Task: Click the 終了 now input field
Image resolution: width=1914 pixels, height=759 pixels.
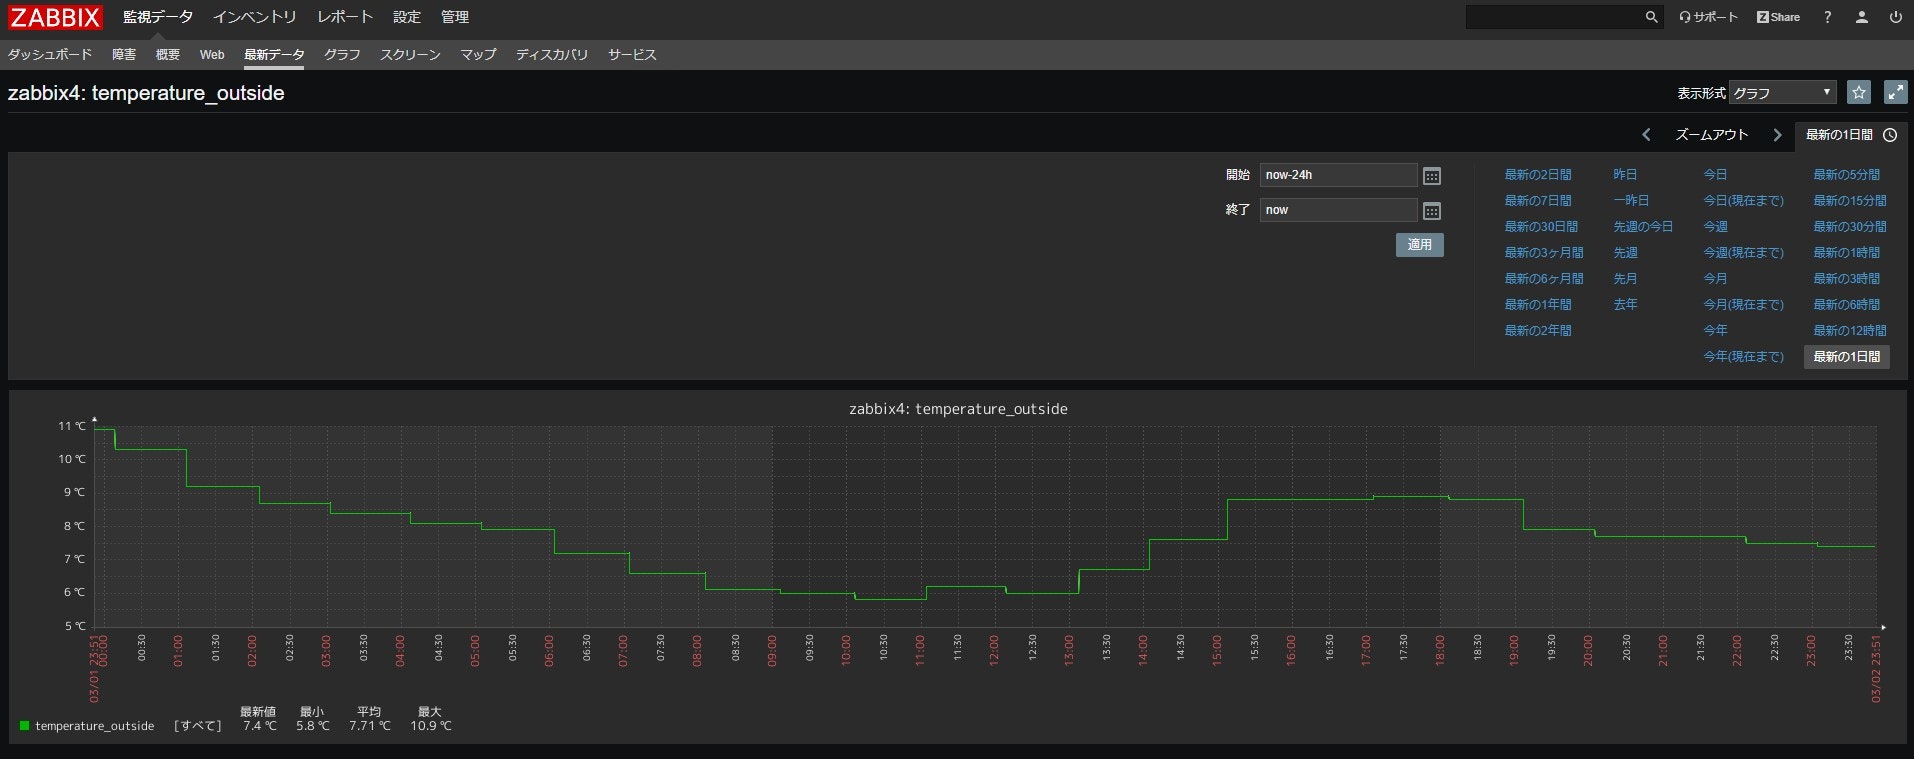Action: tap(1338, 210)
